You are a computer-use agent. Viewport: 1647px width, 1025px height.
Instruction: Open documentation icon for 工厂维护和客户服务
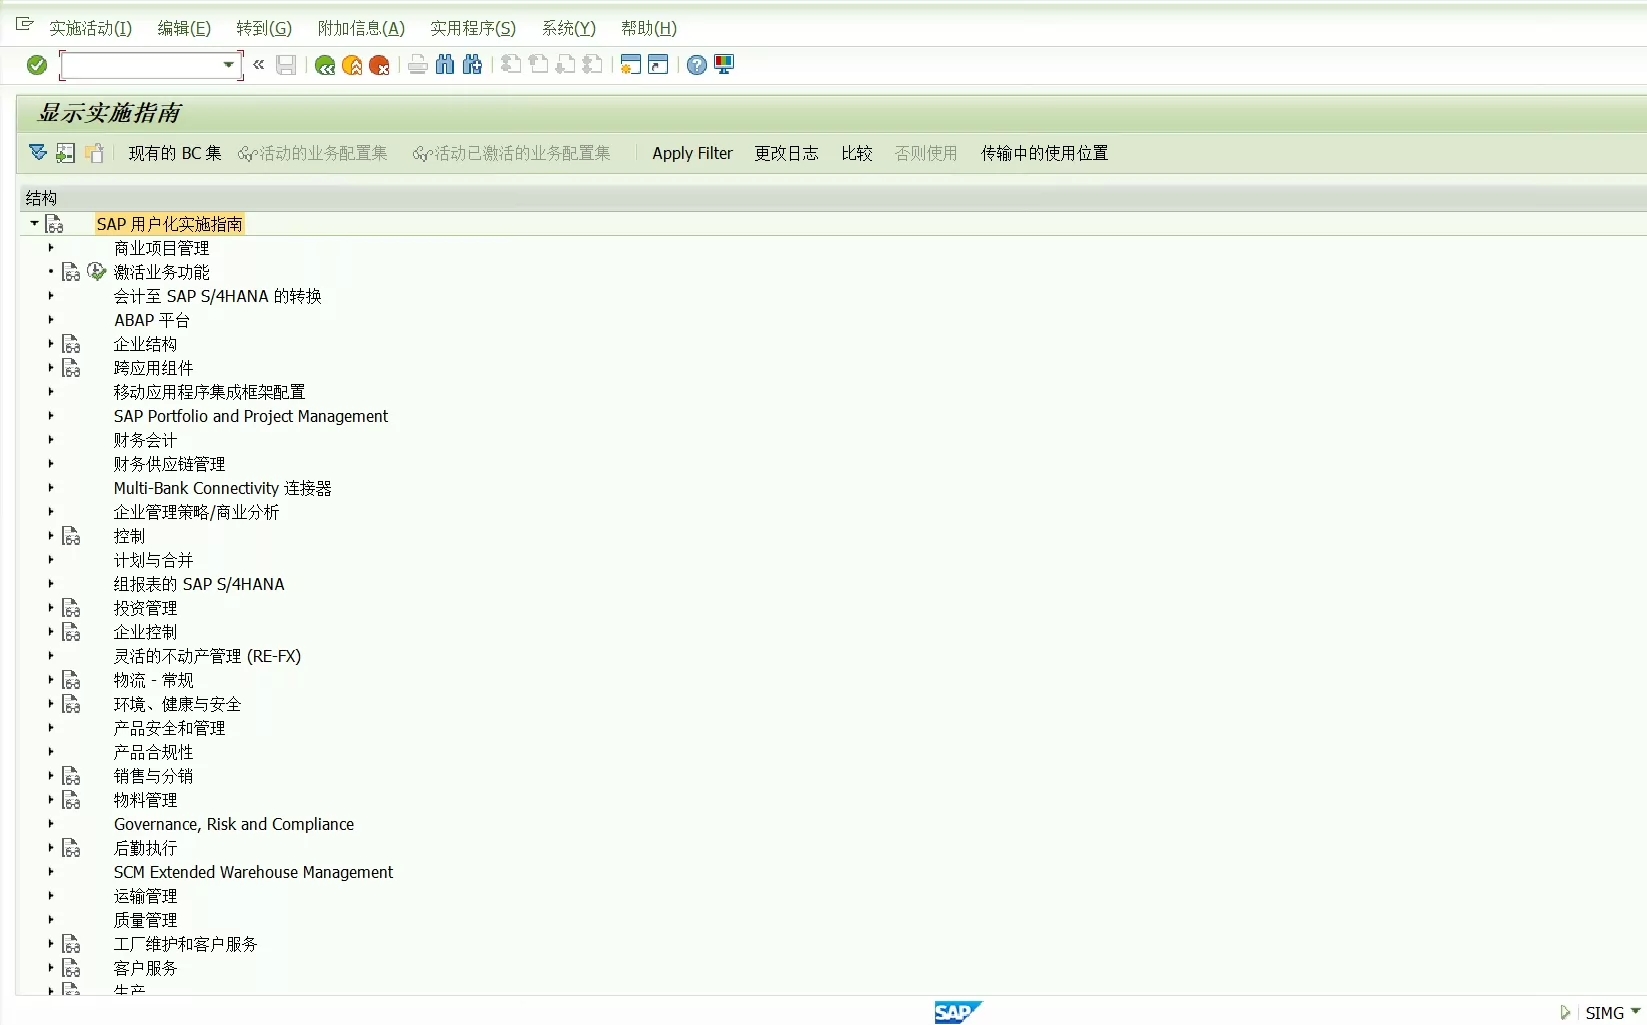72,944
